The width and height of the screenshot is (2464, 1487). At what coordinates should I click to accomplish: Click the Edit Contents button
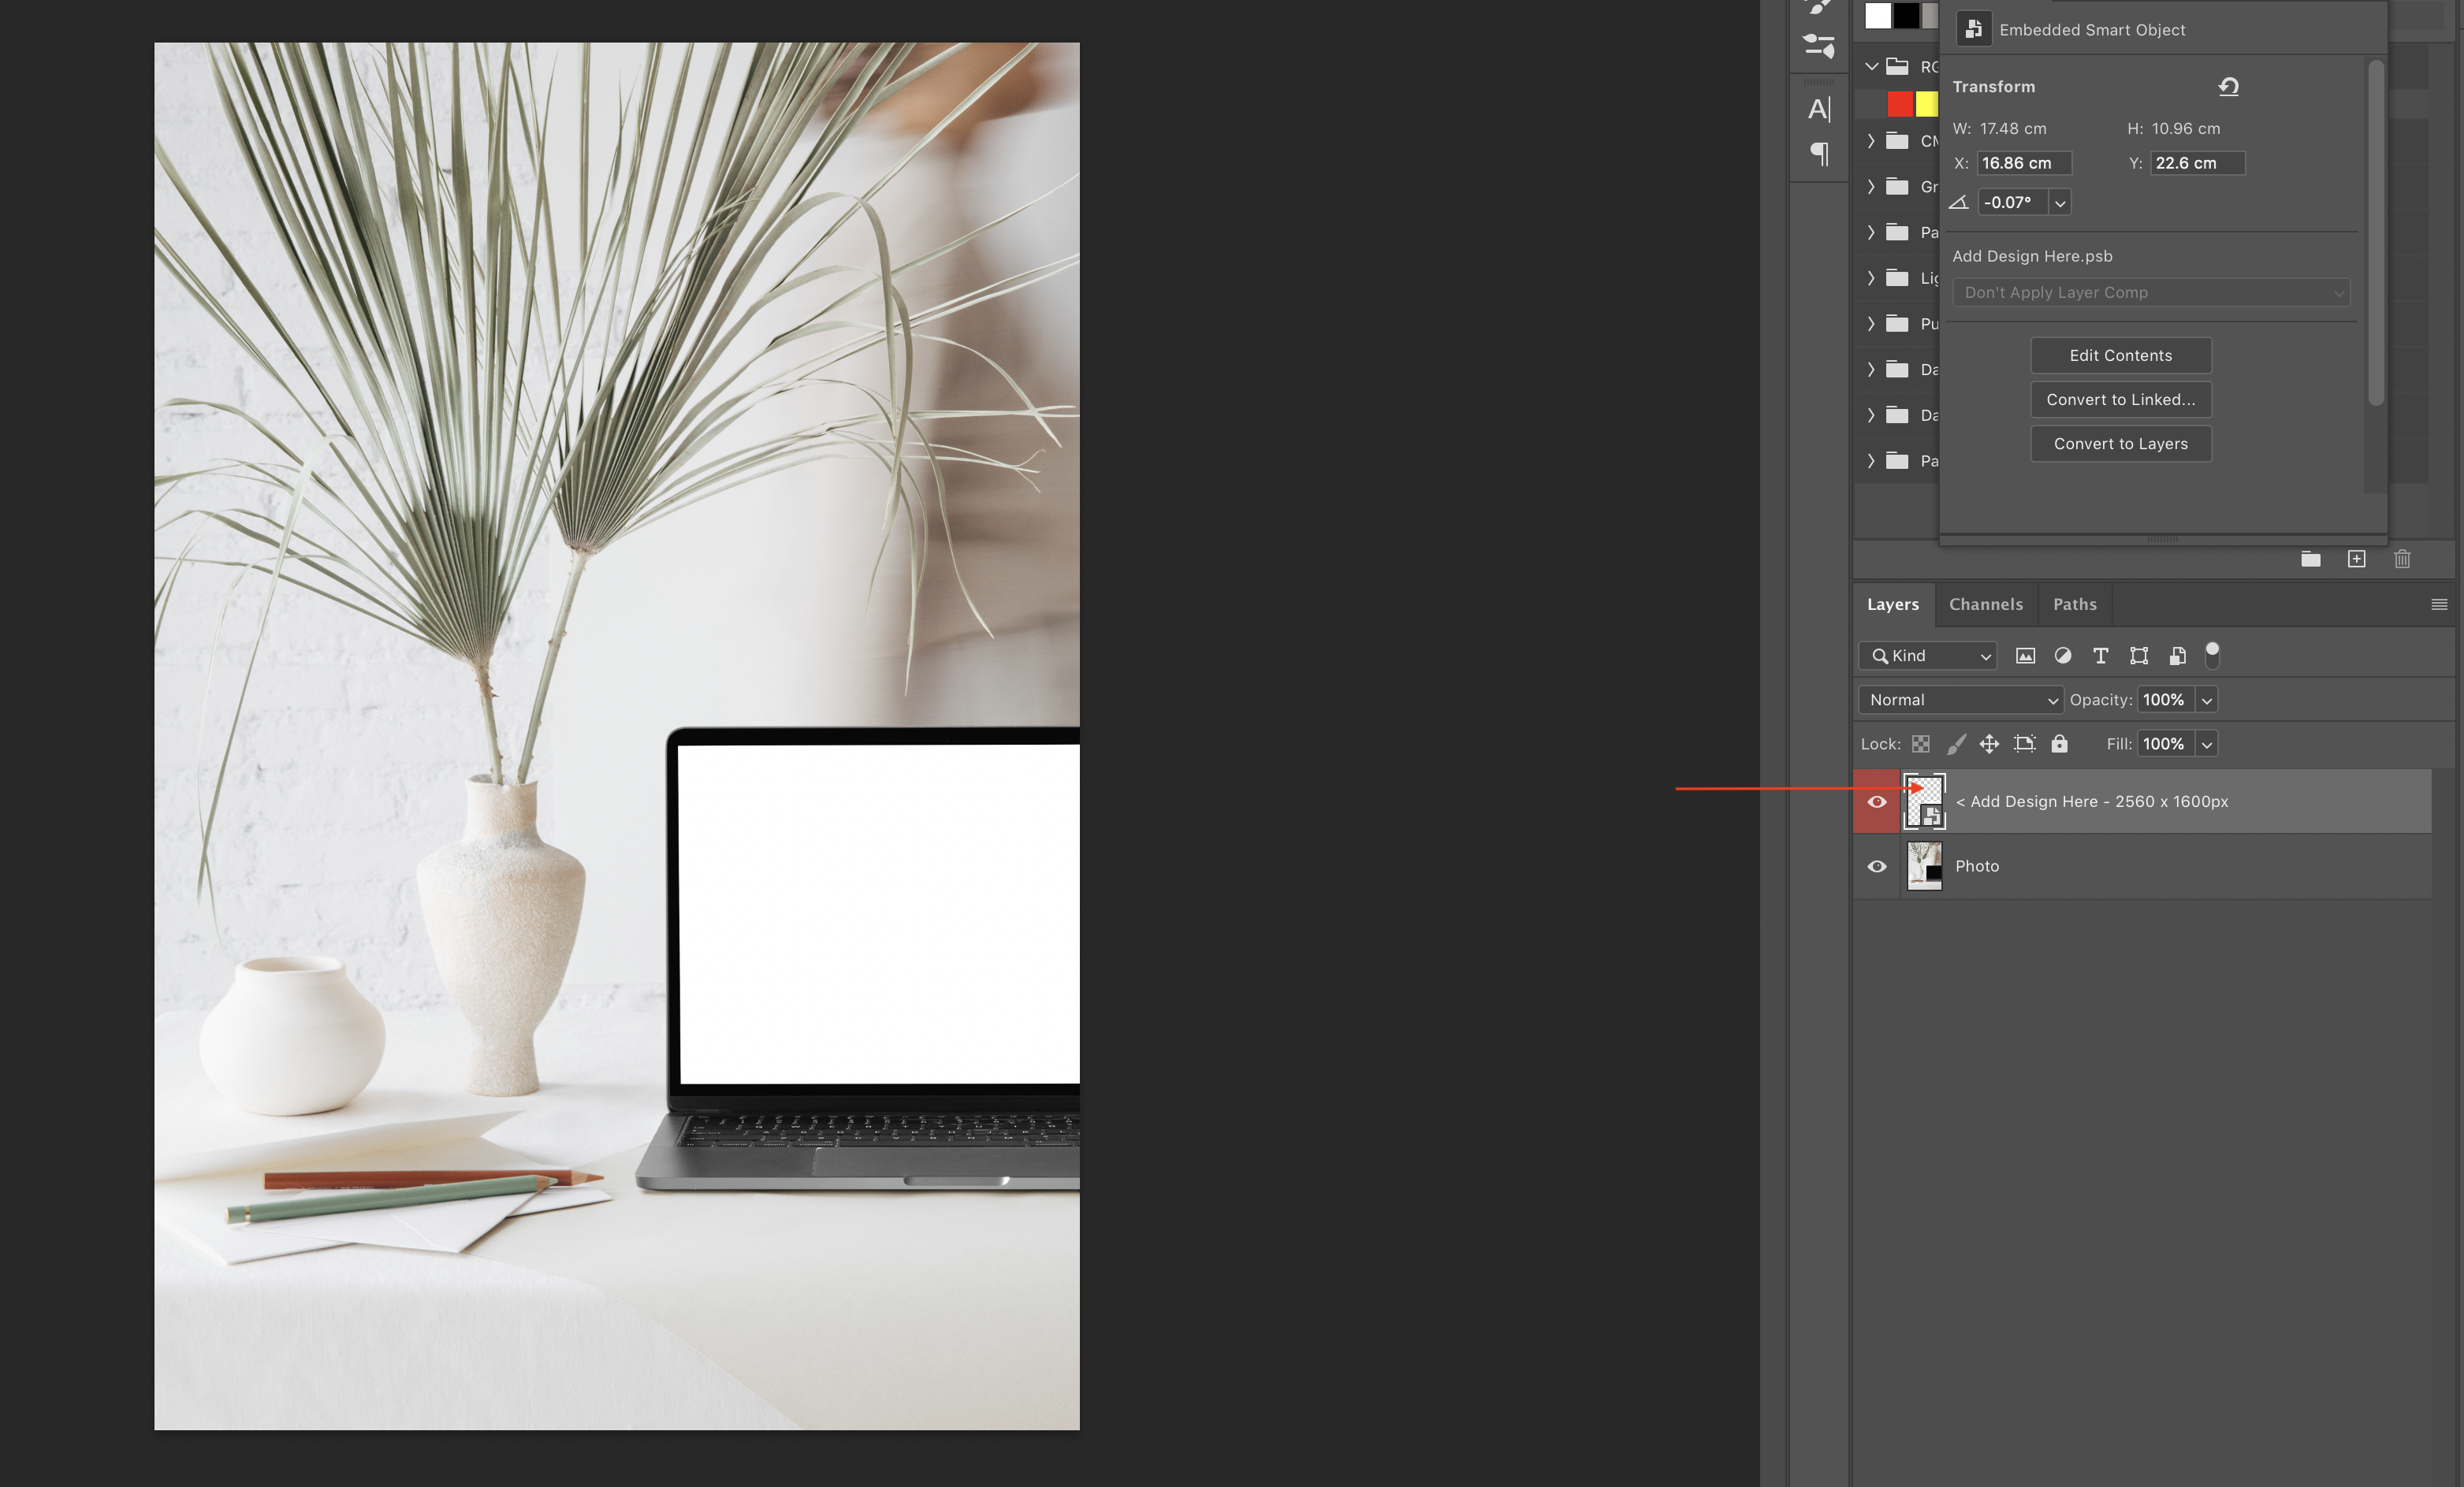point(2120,356)
